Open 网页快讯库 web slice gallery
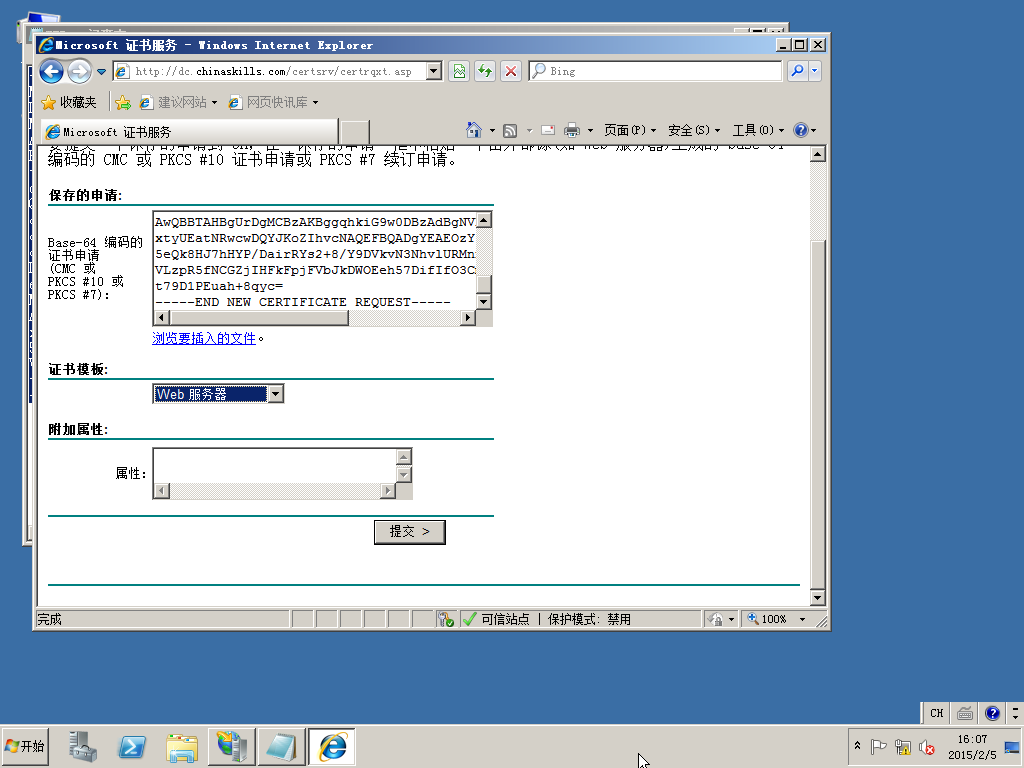The height and width of the screenshot is (768, 1024). (x=273, y=103)
